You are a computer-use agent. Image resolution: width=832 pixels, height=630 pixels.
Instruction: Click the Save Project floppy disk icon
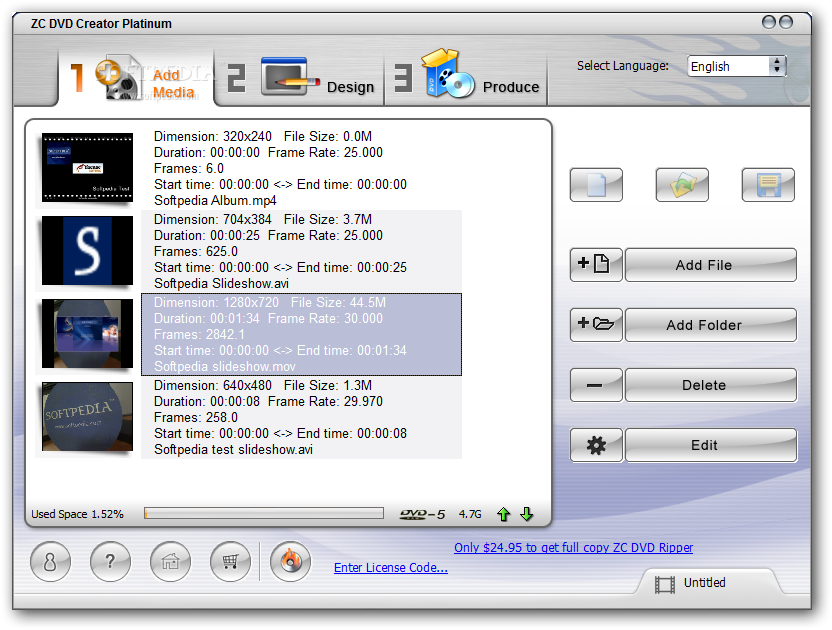768,185
